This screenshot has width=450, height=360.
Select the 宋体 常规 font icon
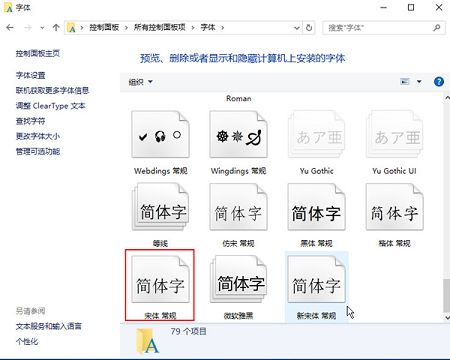160,279
